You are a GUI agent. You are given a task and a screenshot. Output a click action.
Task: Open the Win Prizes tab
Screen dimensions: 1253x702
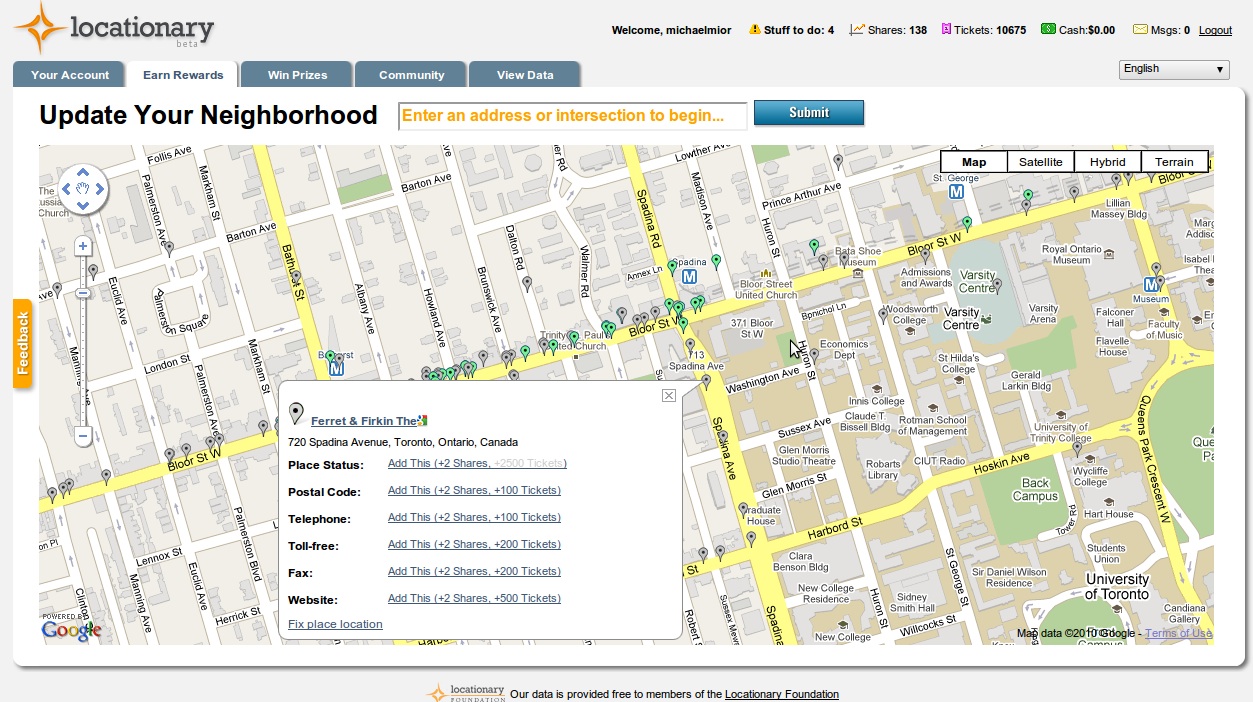pos(297,75)
